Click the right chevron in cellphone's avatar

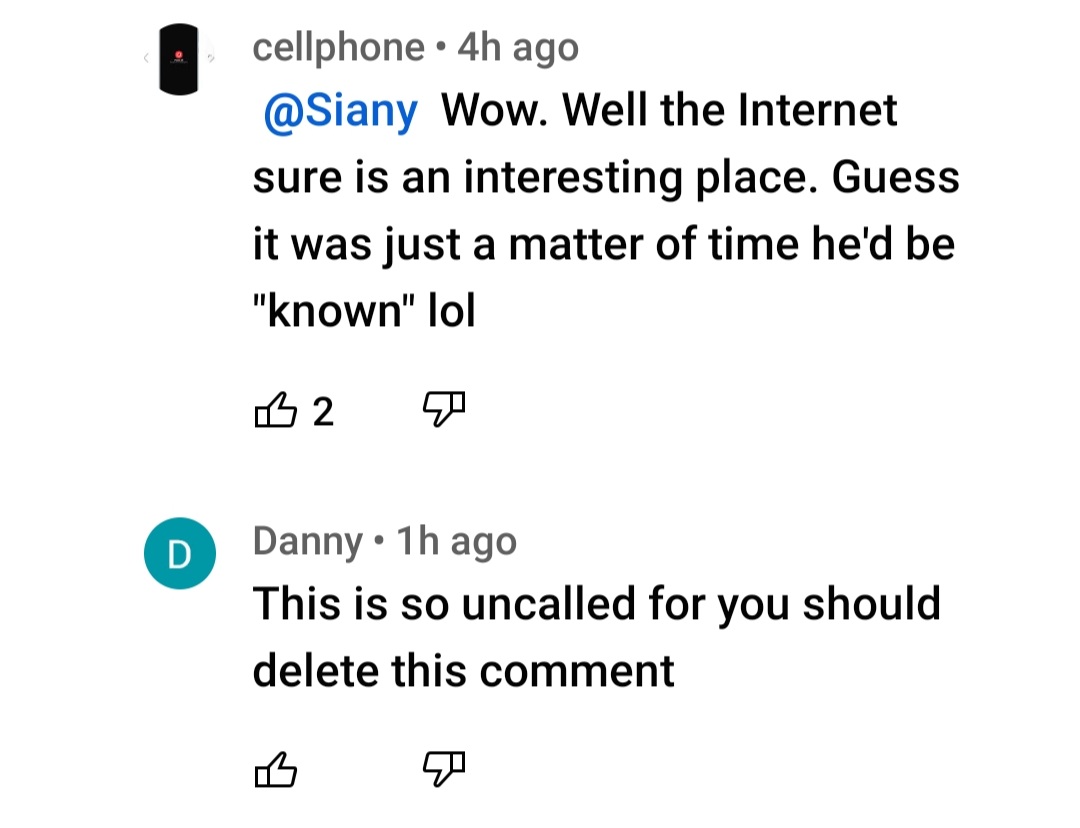[211, 59]
